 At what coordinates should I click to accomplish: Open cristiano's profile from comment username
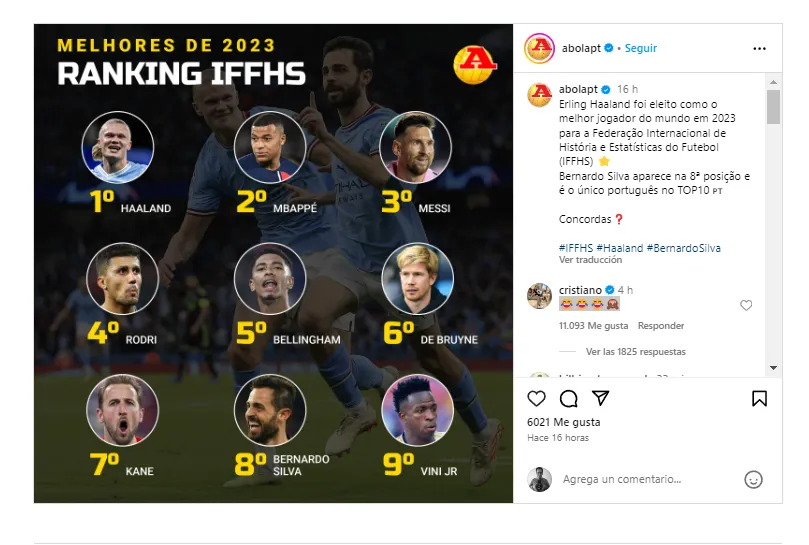[x=580, y=290]
